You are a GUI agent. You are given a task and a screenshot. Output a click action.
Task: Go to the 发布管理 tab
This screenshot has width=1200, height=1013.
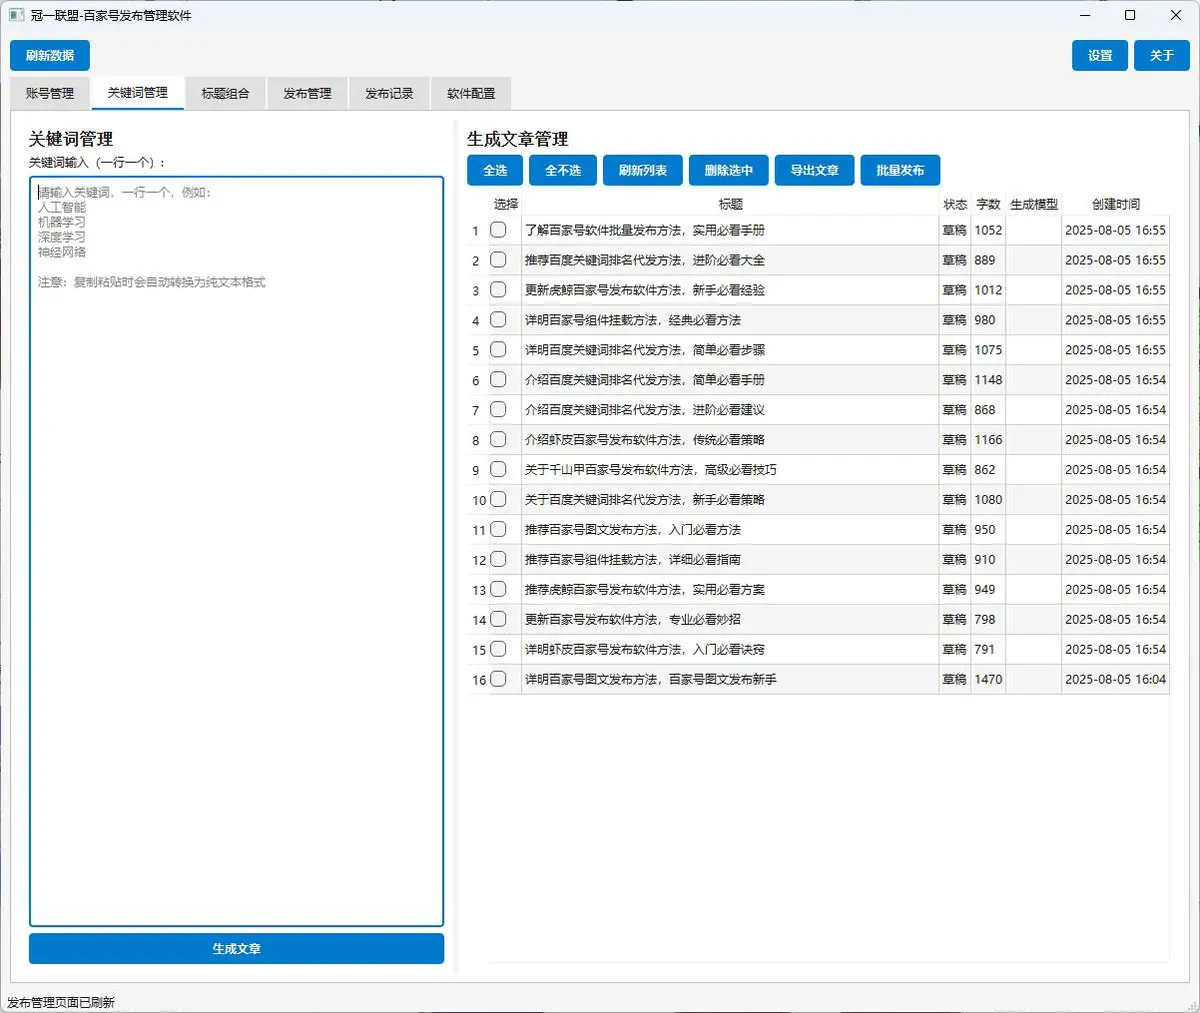pyautogui.click(x=307, y=93)
